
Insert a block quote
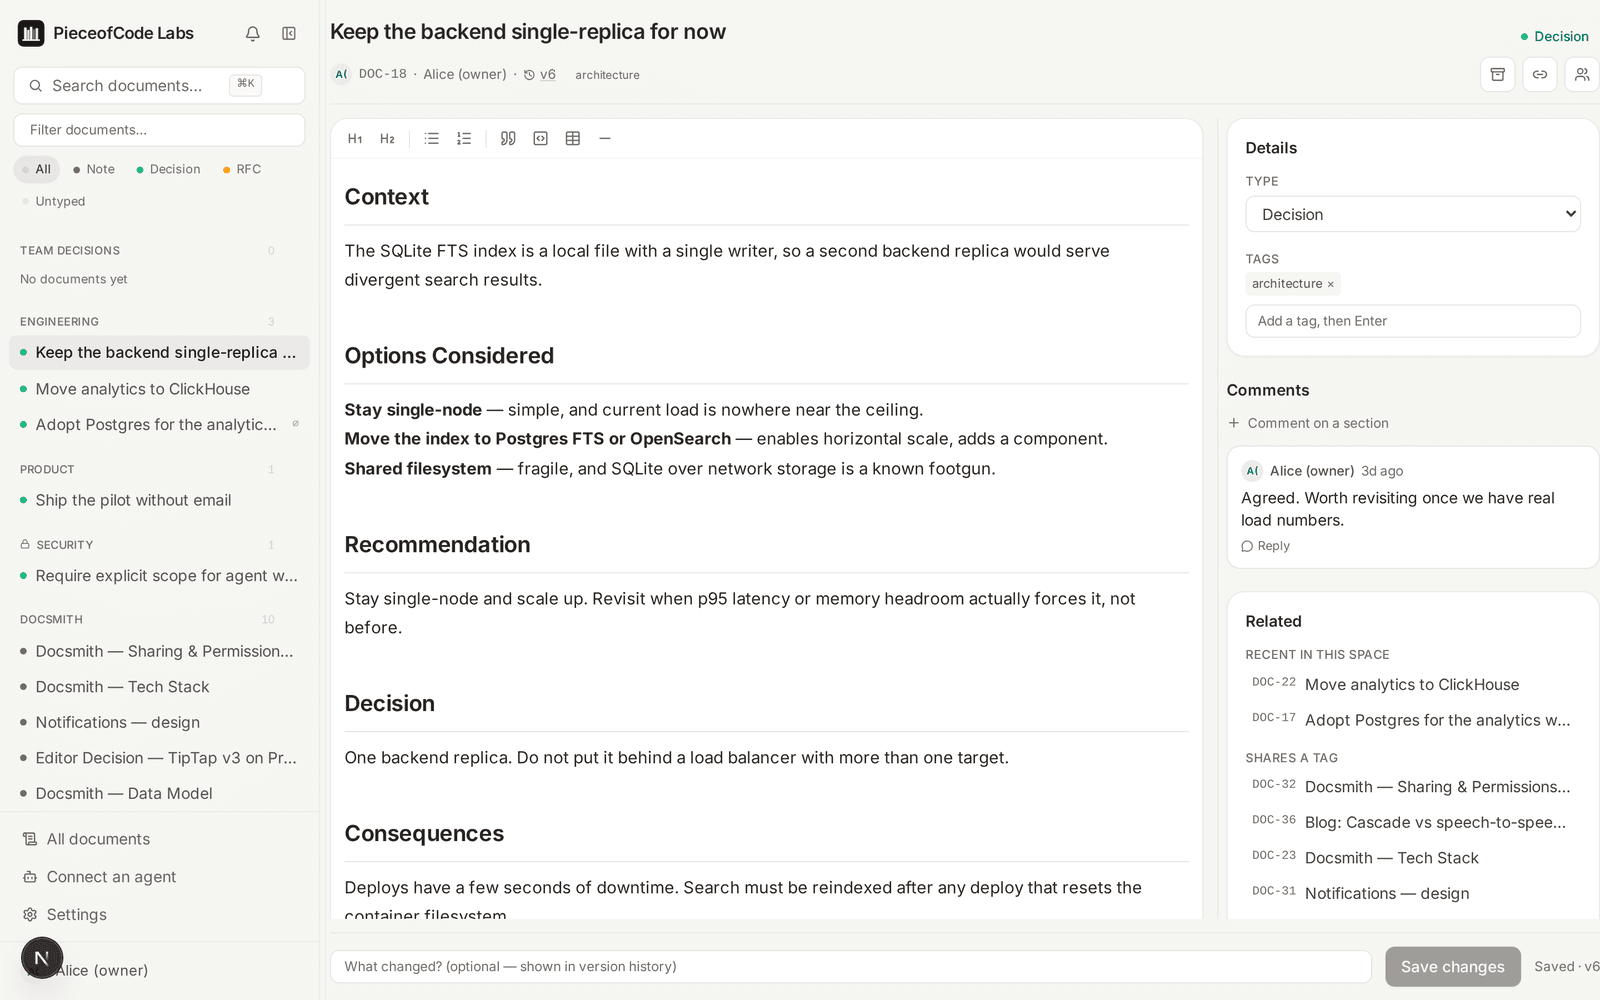coord(508,139)
